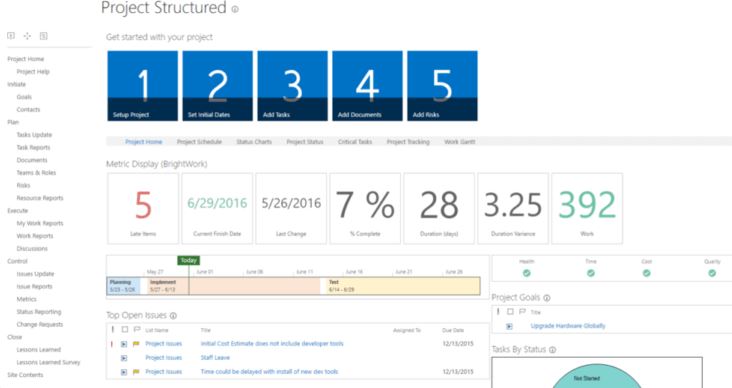Open My Work Reports in the sidebar
This screenshot has height=388, width=732.
40,223
